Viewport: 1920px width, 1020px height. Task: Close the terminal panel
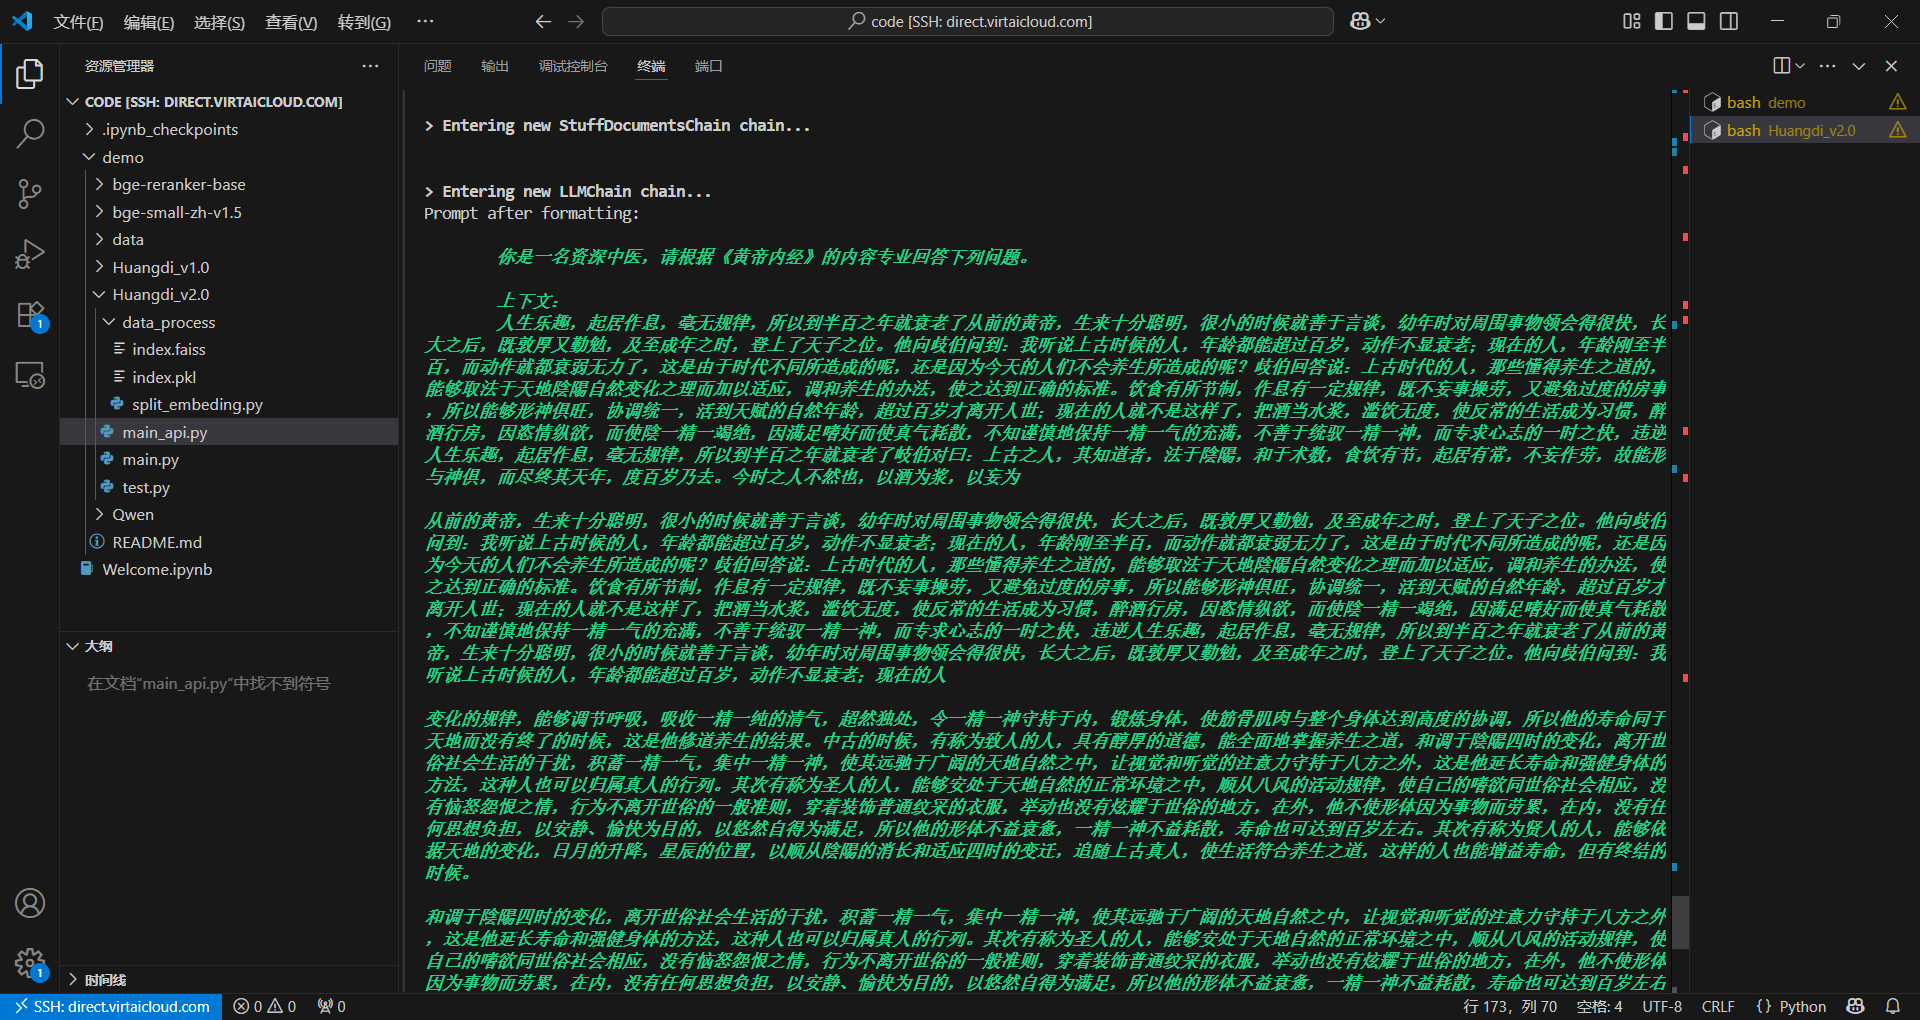click(1891, 66)
